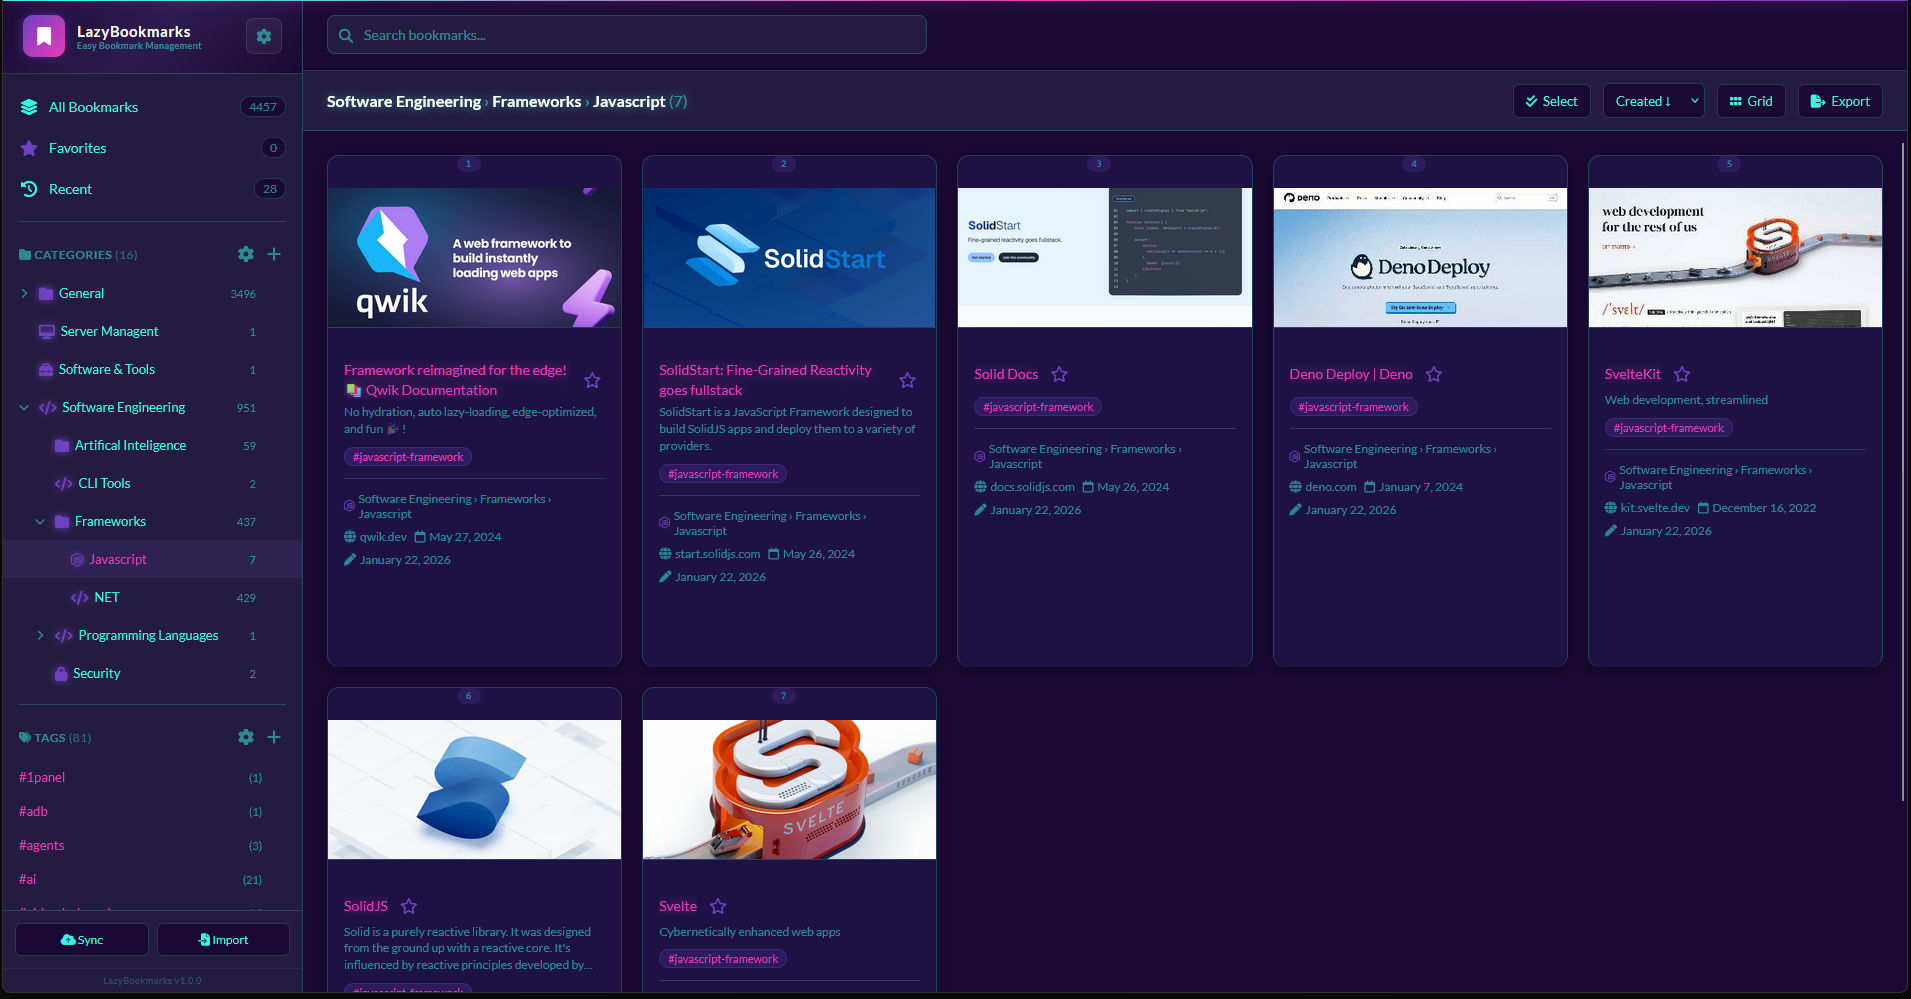1911x999 pixels.
Task: Open Favorites view
Action: [x=152, y=148]
